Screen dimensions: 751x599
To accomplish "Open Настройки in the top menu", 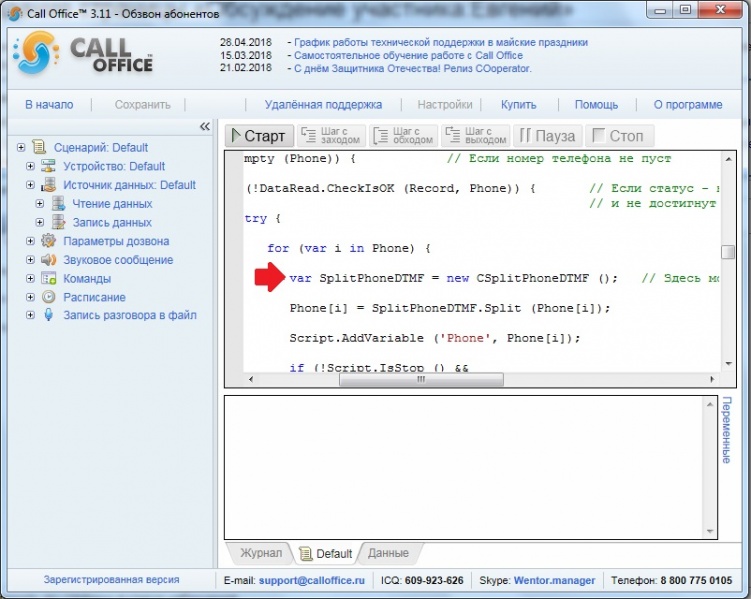I will [444, 105].
